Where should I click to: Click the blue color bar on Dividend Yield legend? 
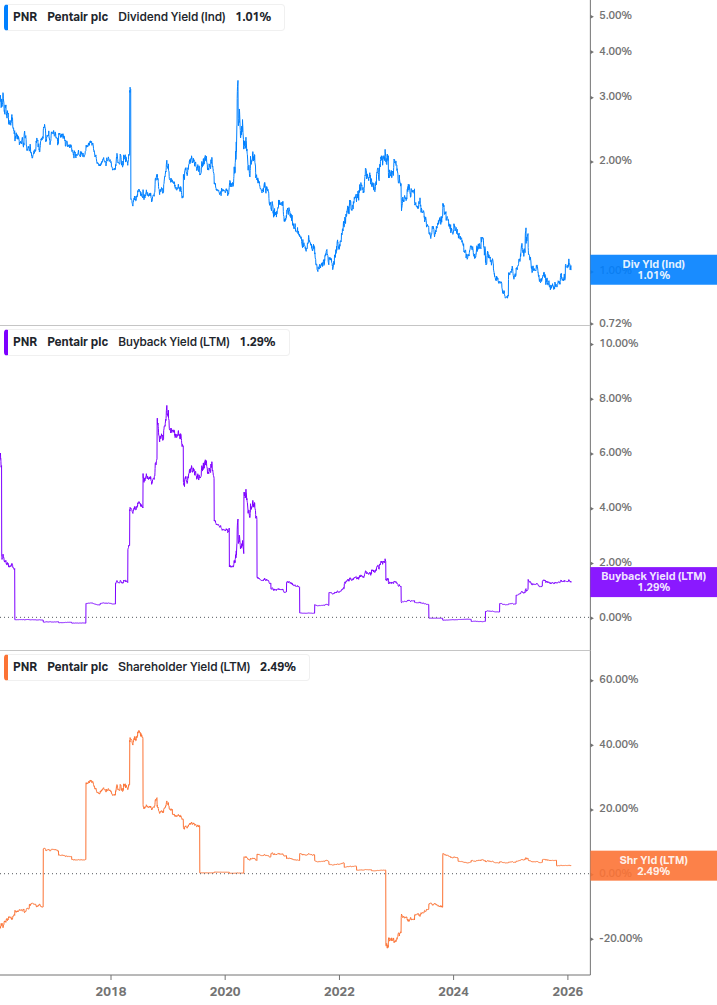pyautogui.click(x=6, y=17)
